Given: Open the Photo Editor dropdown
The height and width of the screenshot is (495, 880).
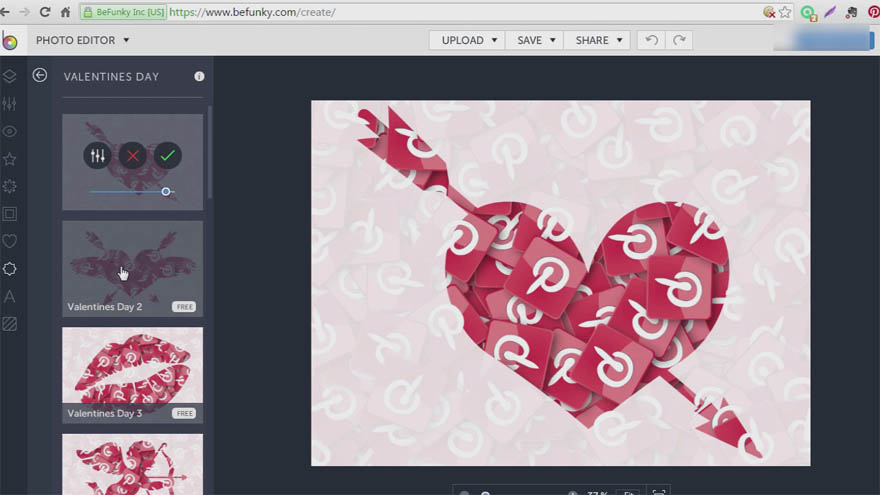Looking at the screenshot, I should click(x=82, y=40).
